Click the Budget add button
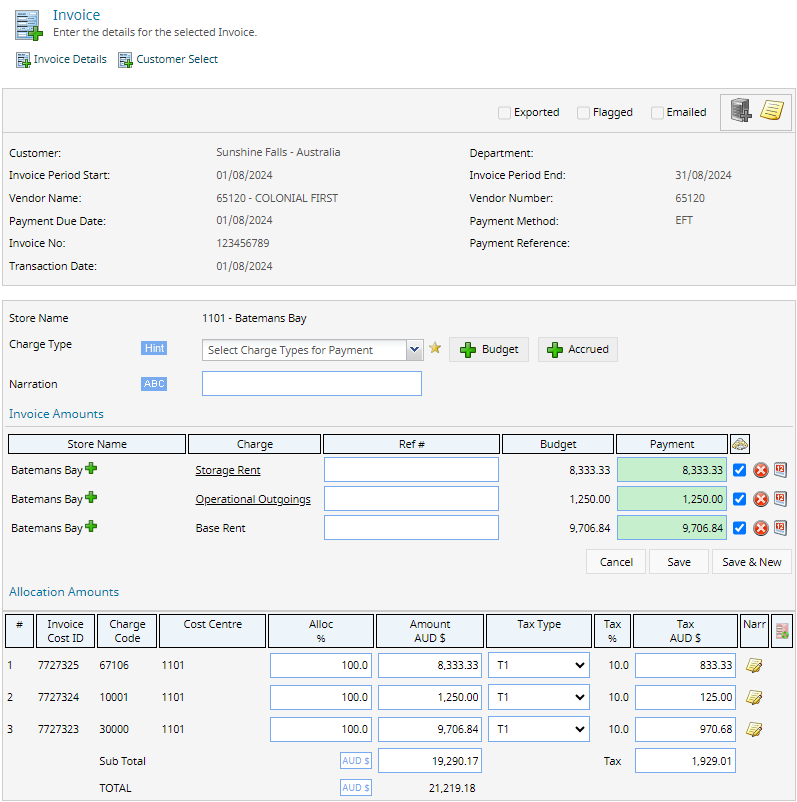This screenshot has width=797, height=802. click(x=489, y=349)
